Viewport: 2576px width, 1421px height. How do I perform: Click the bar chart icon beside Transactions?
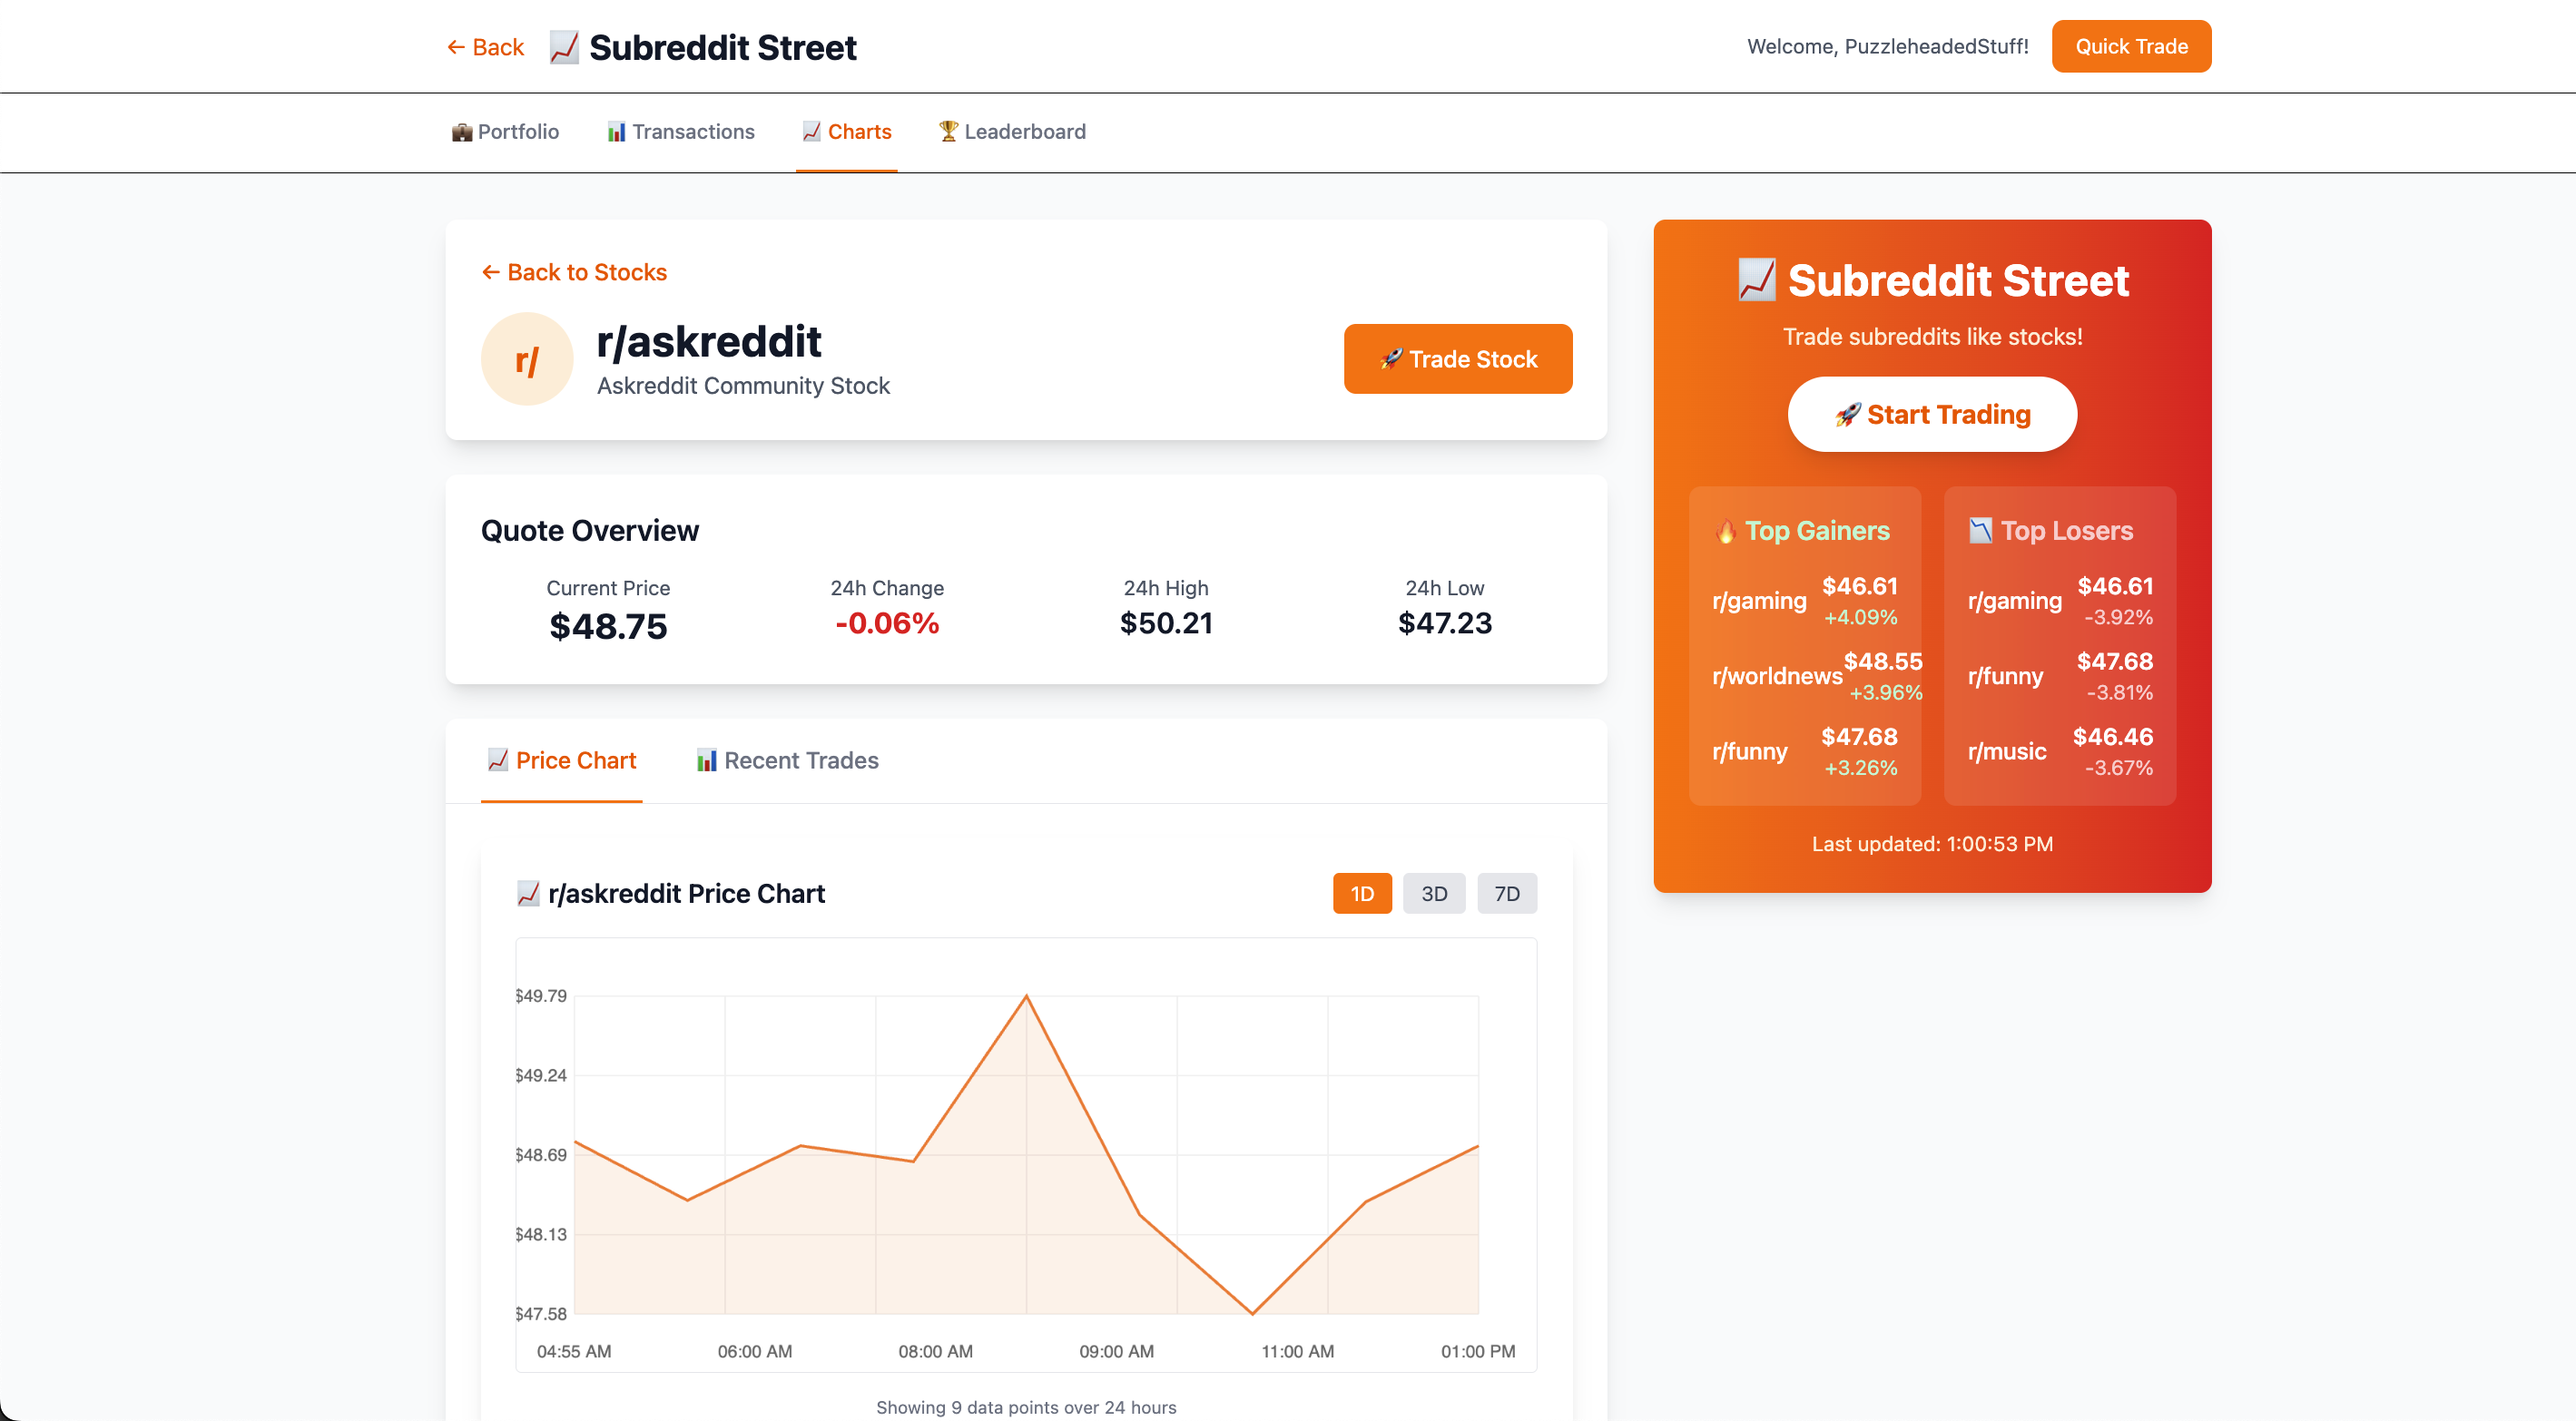tap(616, 132)
